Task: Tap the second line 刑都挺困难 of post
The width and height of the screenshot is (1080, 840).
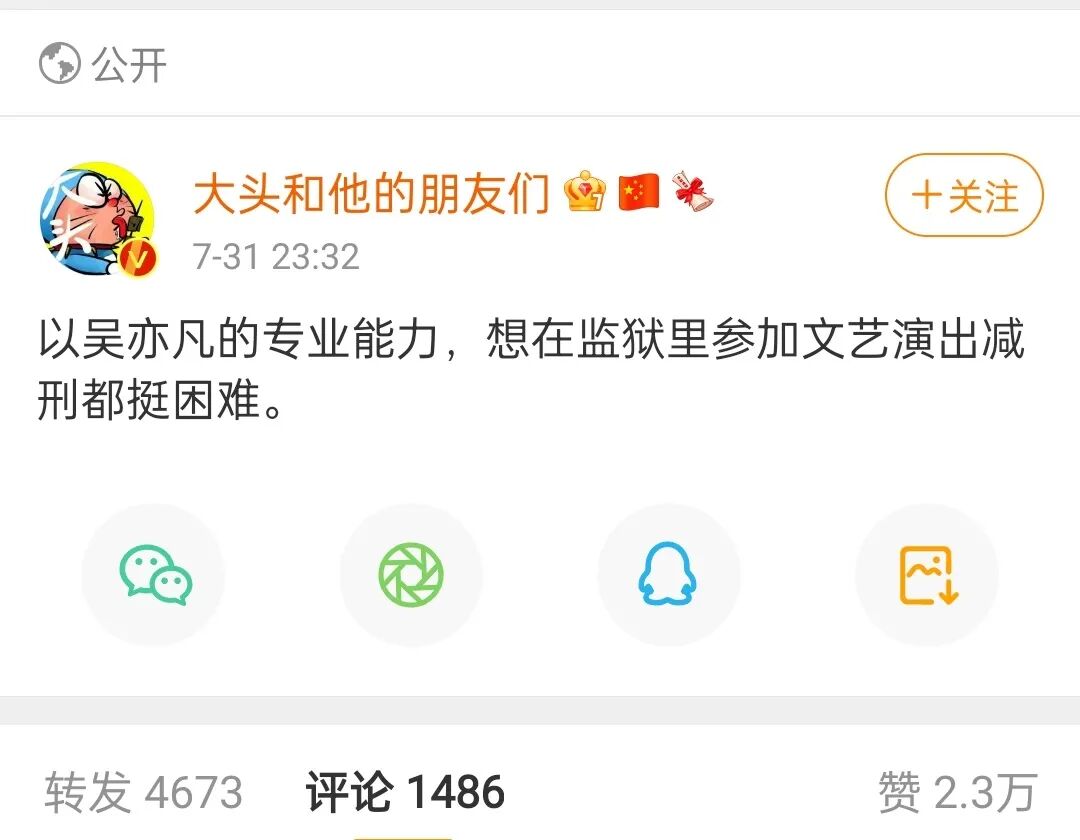Action: pos(159,401)
